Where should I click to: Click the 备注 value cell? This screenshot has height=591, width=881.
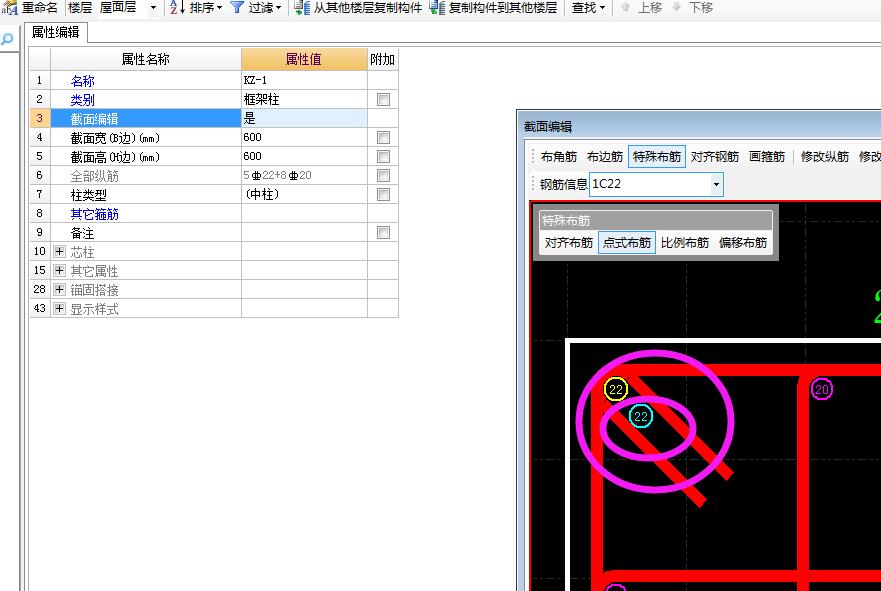coord(304,232)
